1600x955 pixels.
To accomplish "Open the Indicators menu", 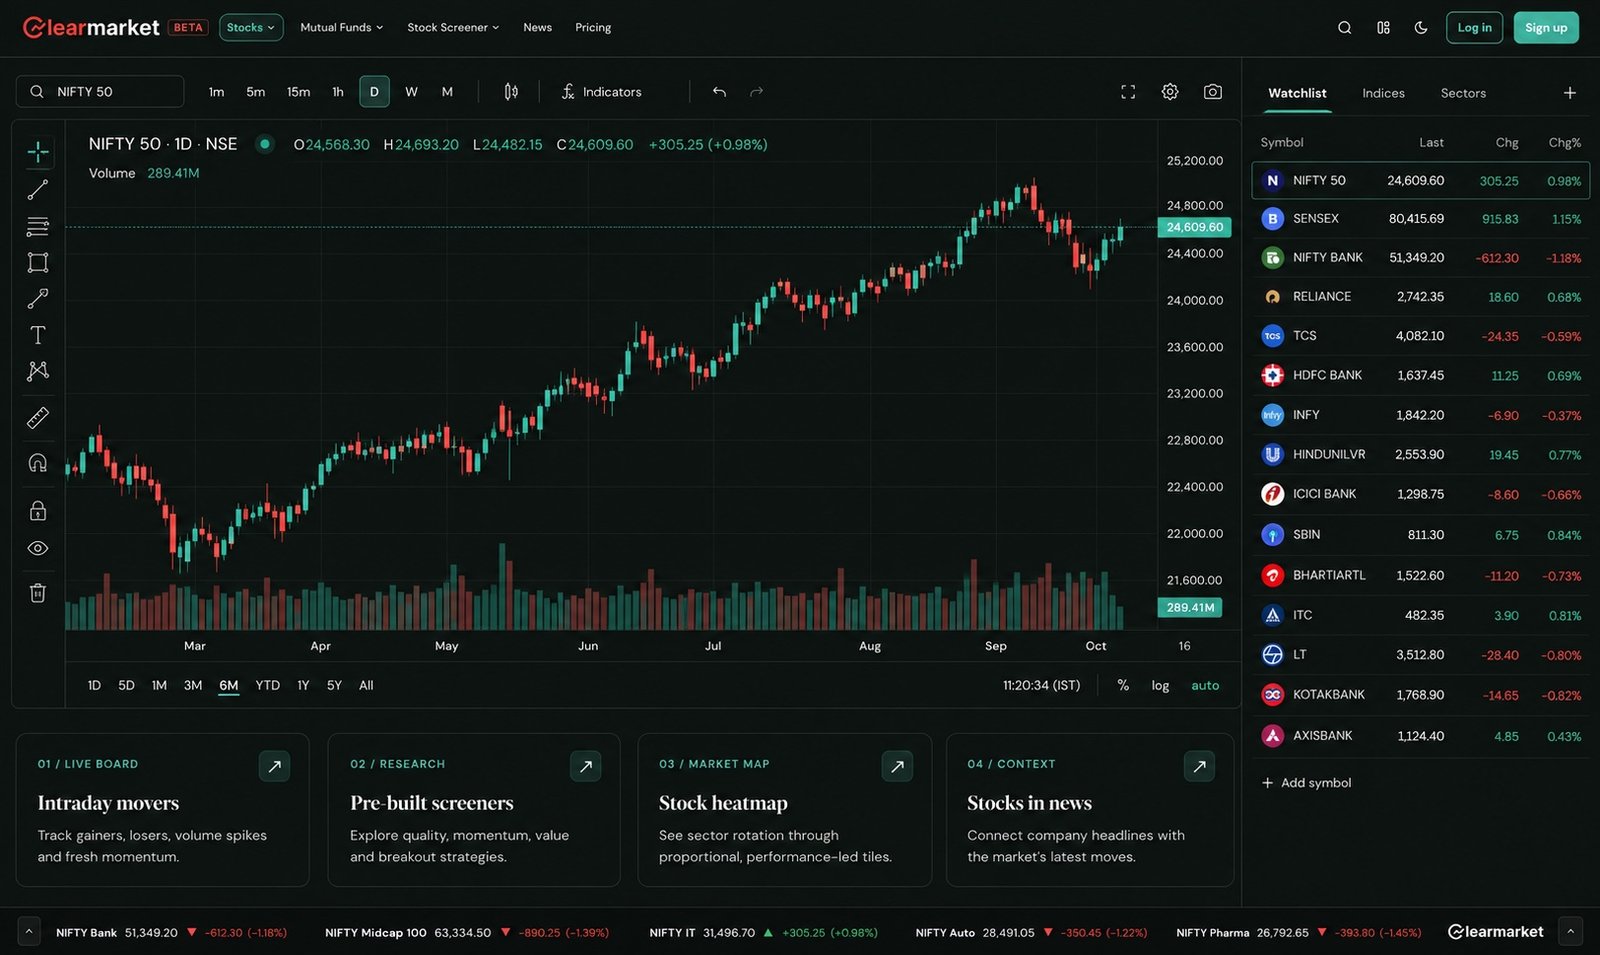I will point(601,92).
